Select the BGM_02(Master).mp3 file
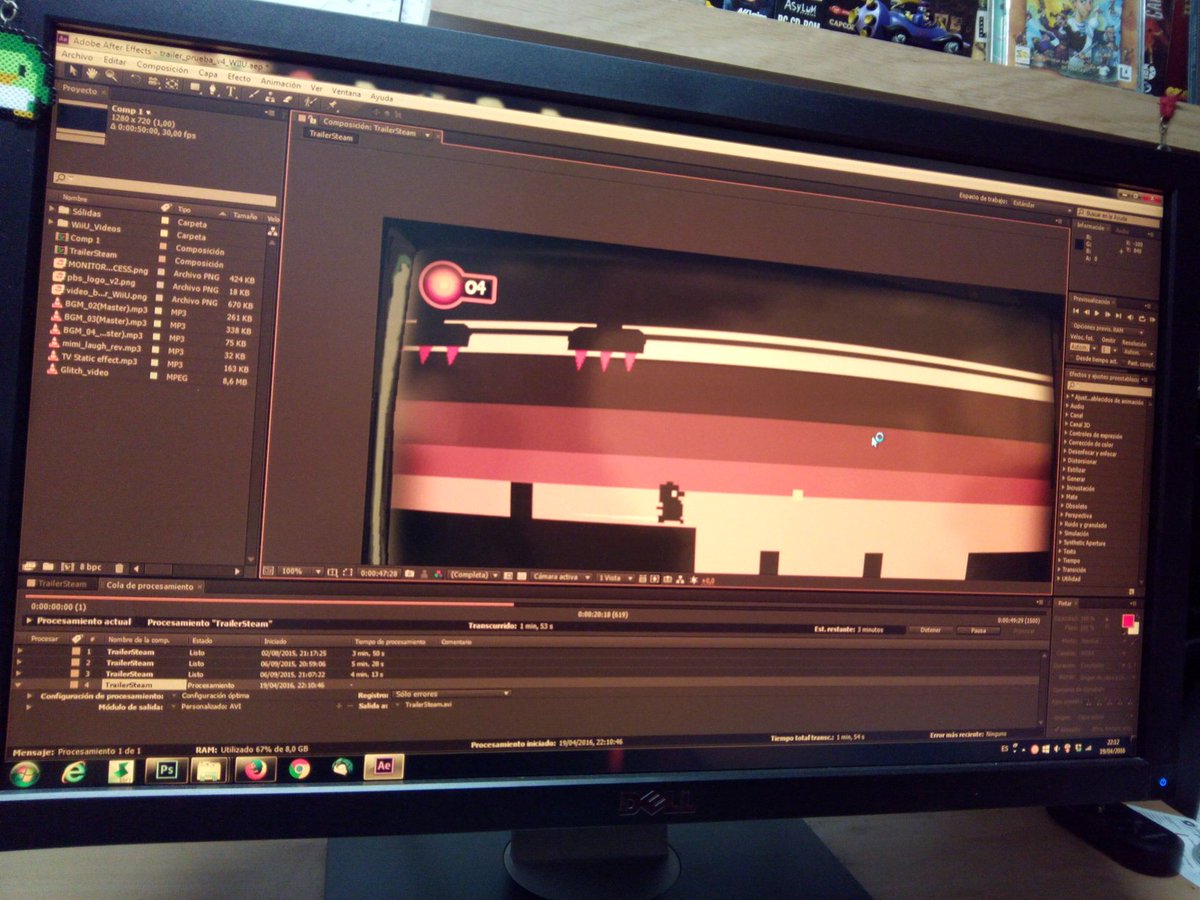The width and height of the screenshot is (1200, 900). click(106, 307)
